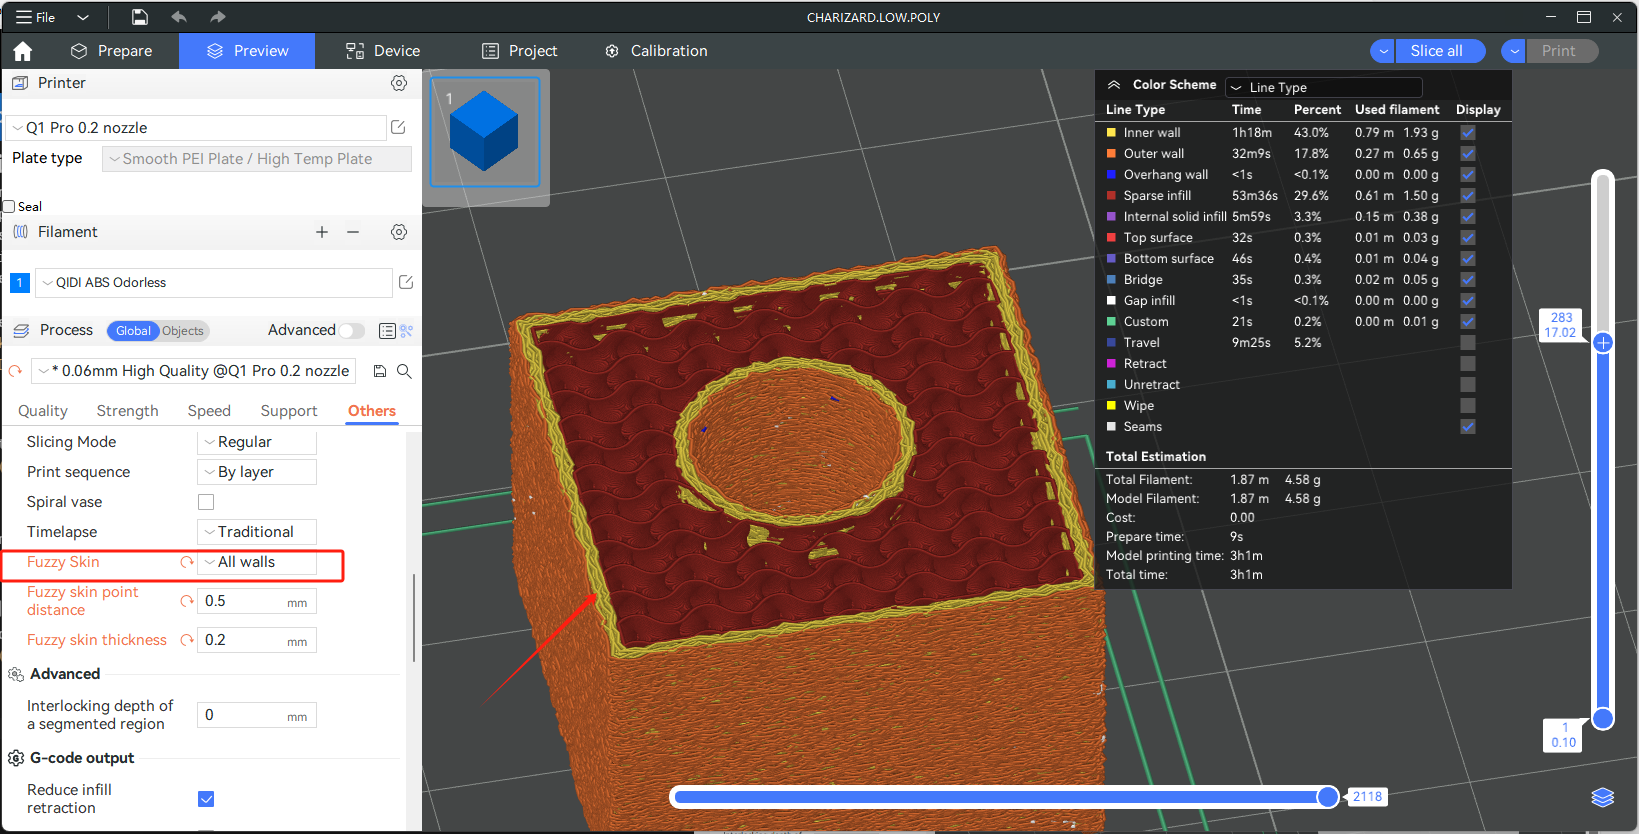This screenshot has height=834, width=1639.
Task: Click the vertical layer slider bottom handle
Action: 1603,718
